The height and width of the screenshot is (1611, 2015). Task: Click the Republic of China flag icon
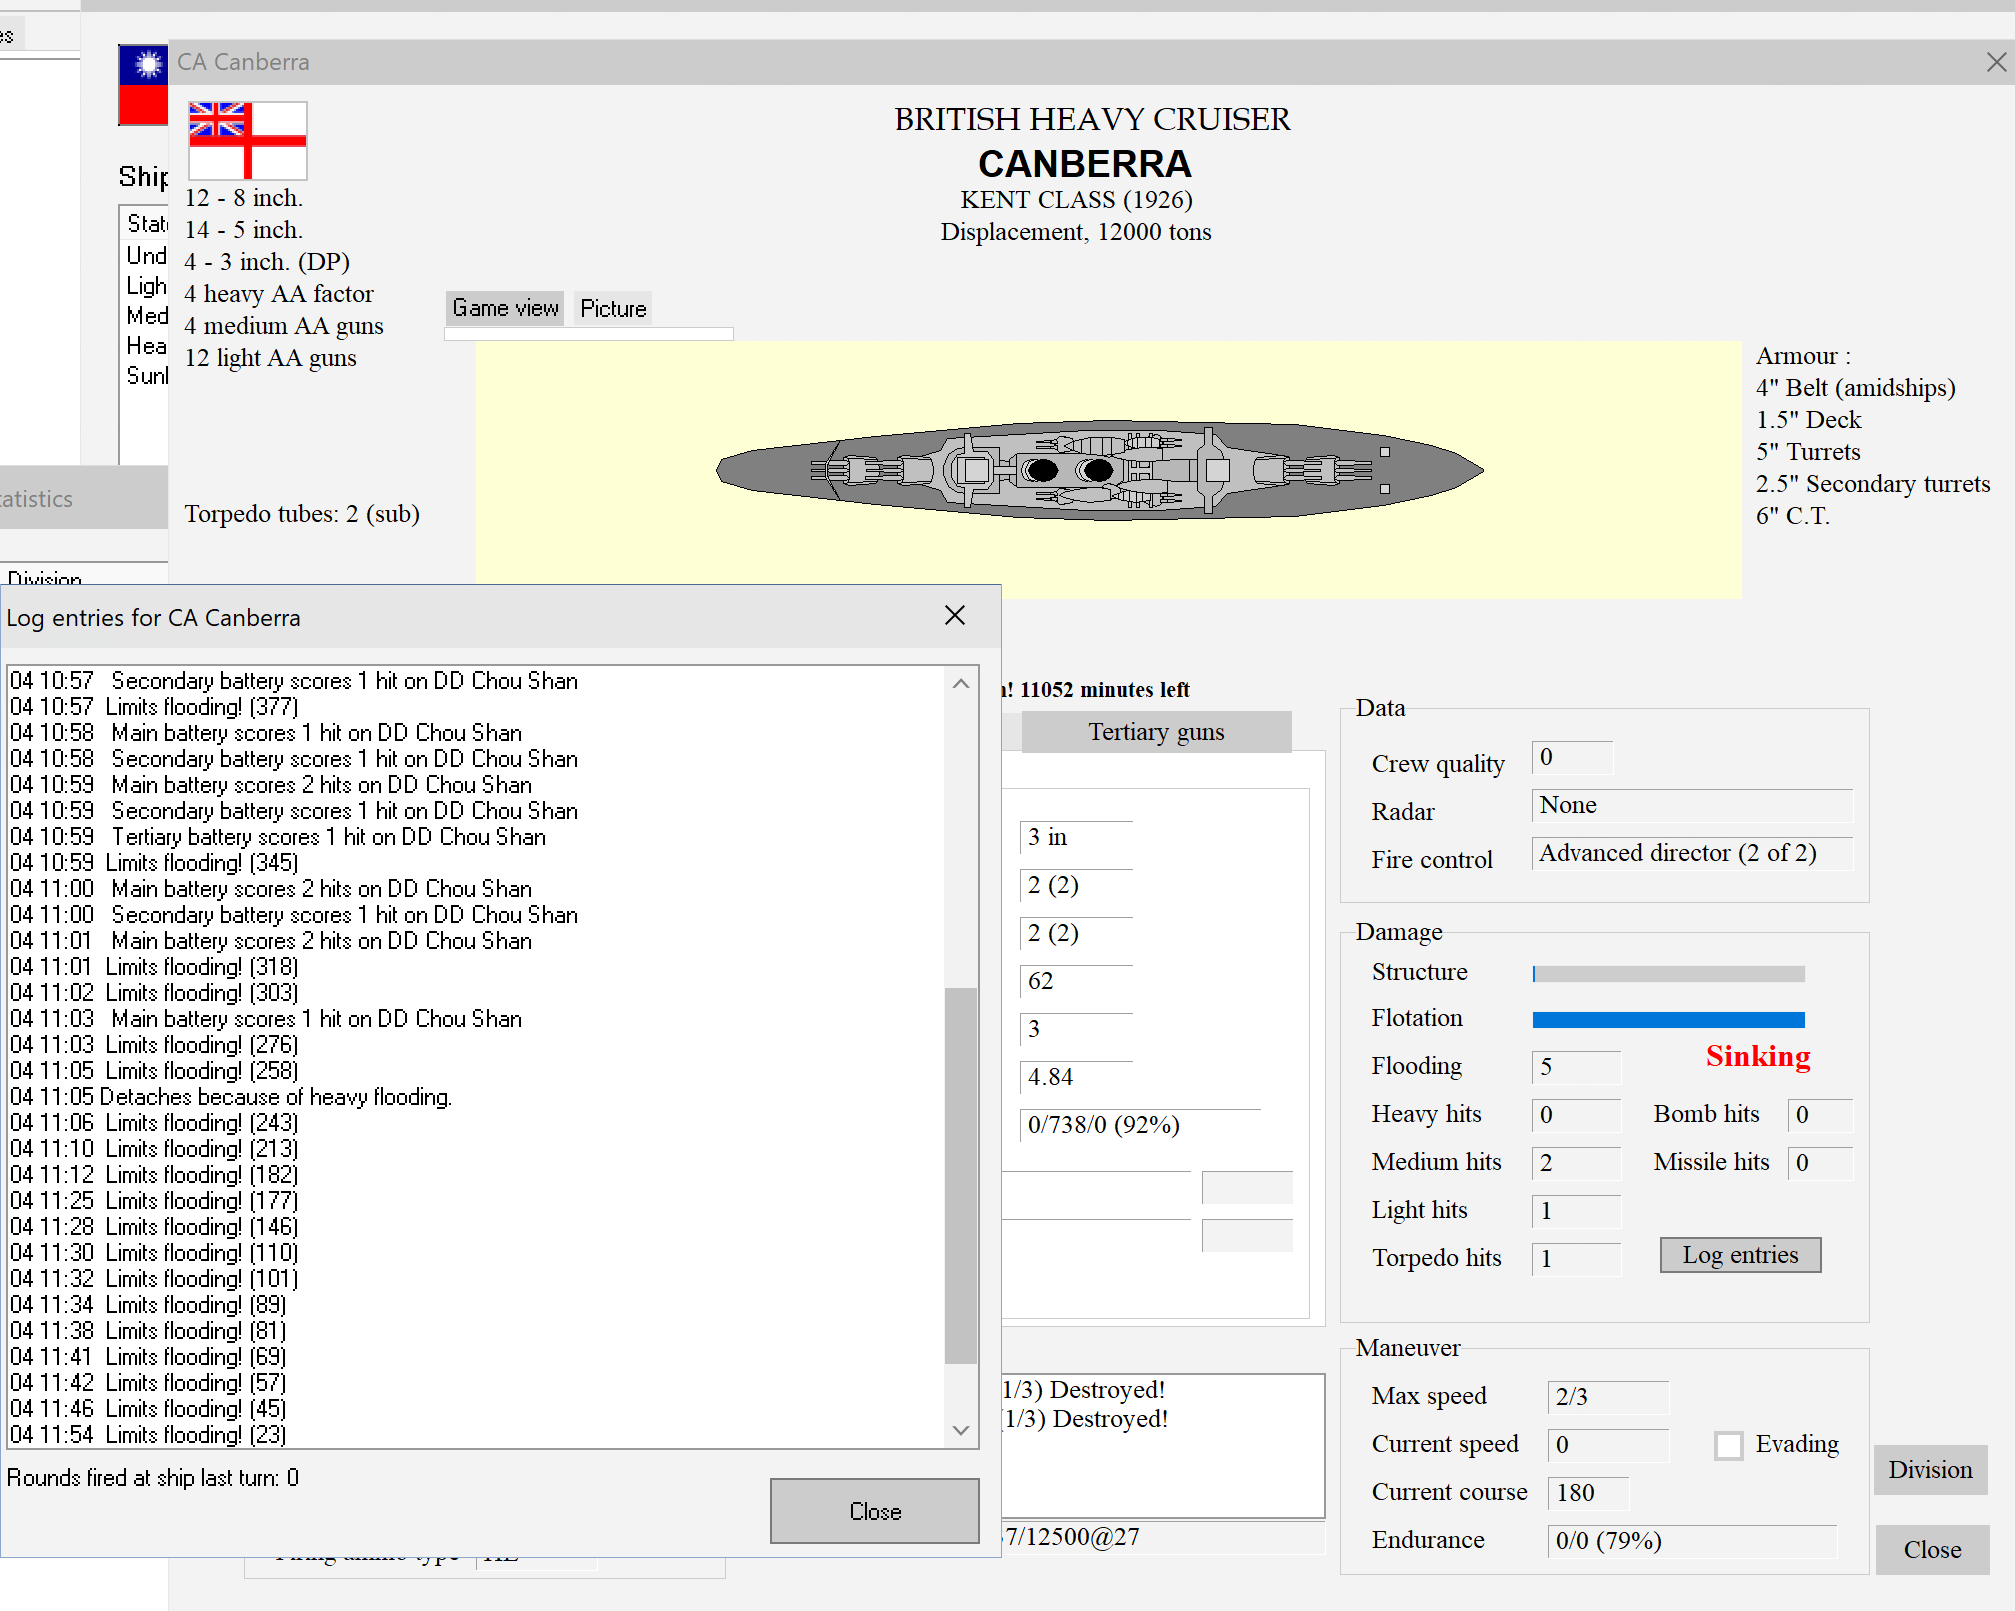tap(143, 85)
